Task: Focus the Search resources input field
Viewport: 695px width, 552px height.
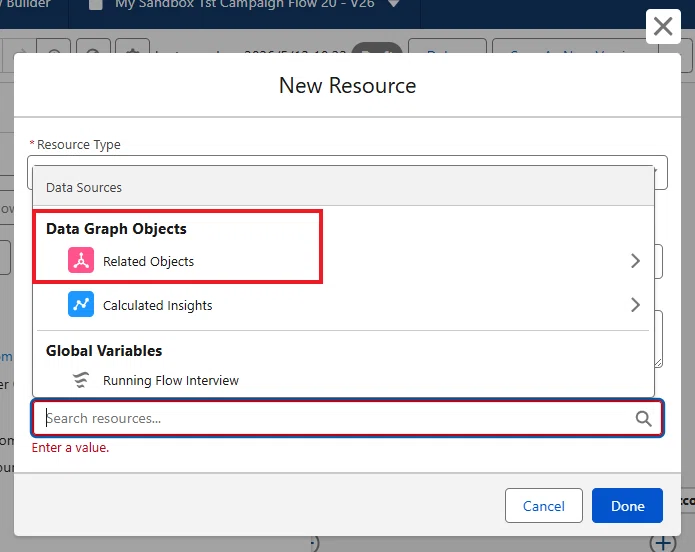Action: [x=348, y=418]
